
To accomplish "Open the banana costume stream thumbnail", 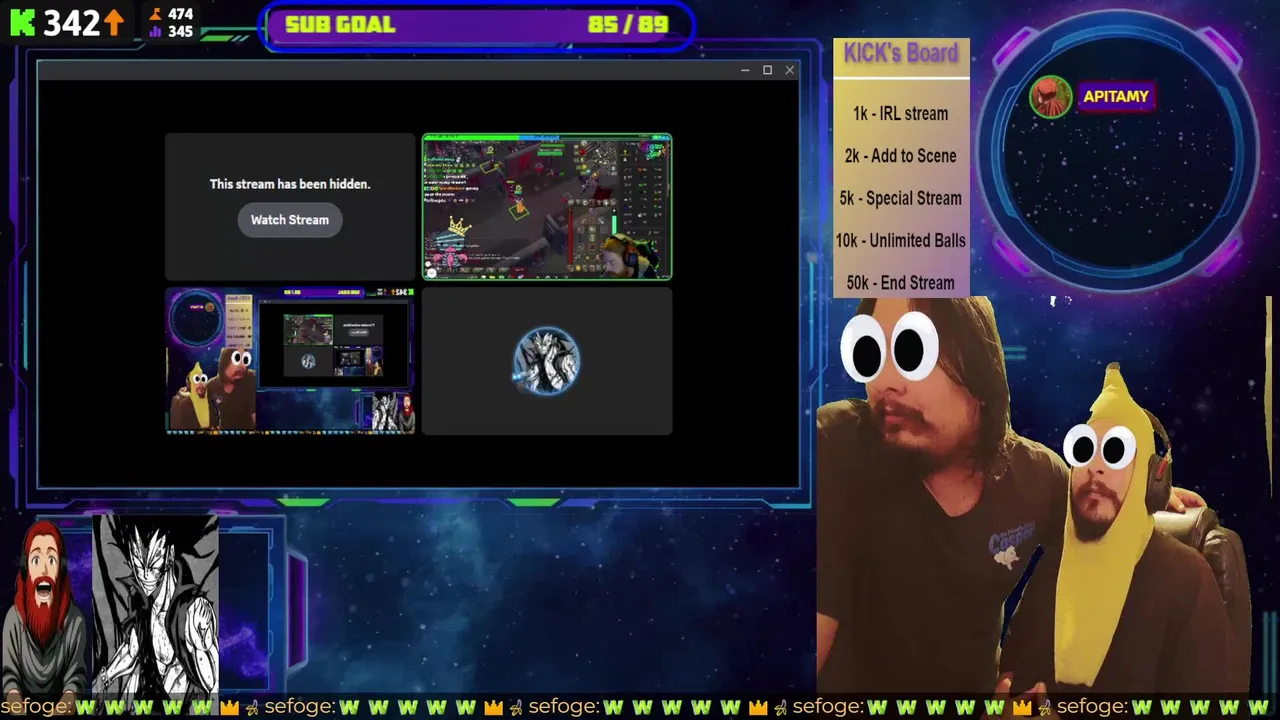I will click(x=290, y=361).
